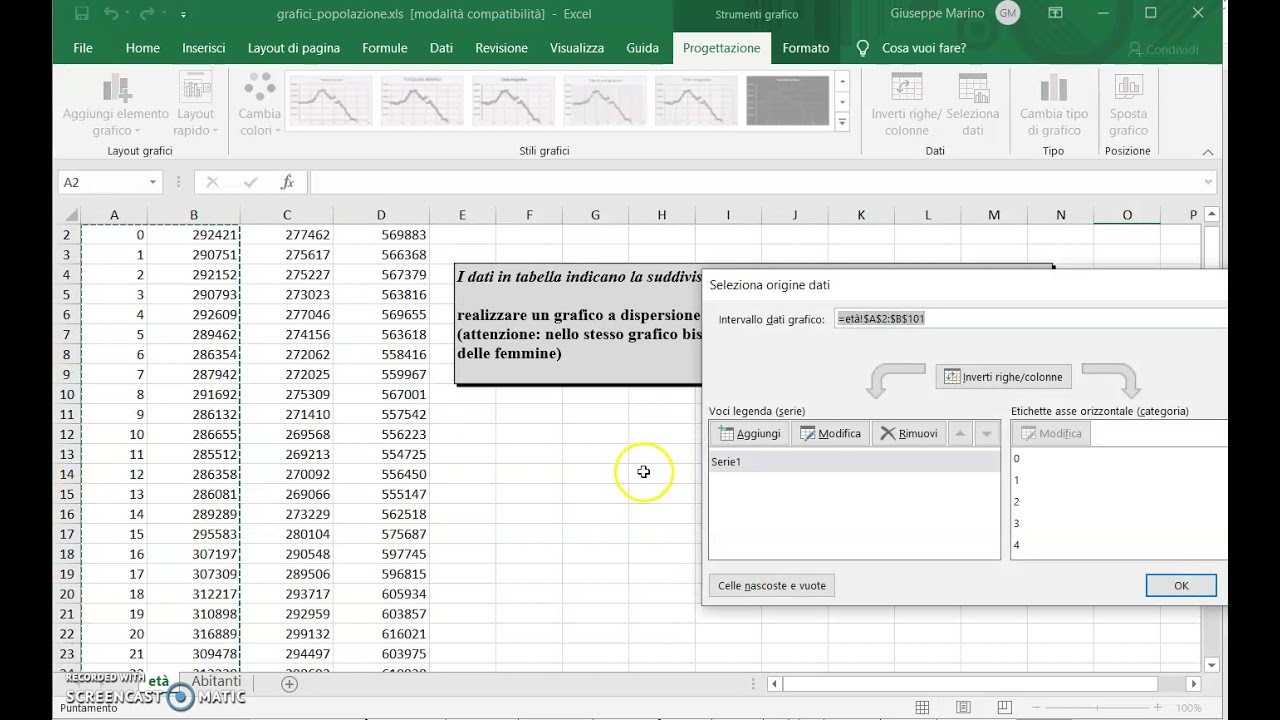Select the second chart style thumbnail
Viewport: 1280px width, 720px height.
tap(422, 100)
